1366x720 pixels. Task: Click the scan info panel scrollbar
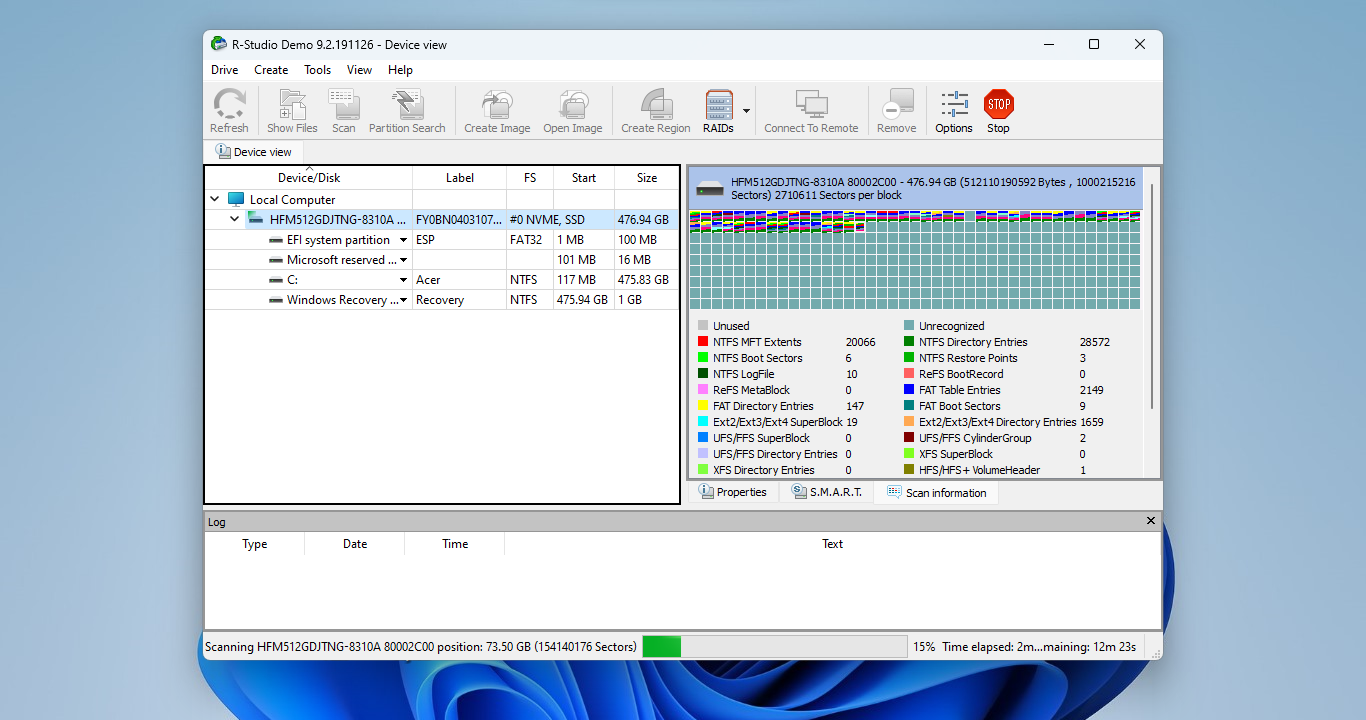tap(1153, 295)
